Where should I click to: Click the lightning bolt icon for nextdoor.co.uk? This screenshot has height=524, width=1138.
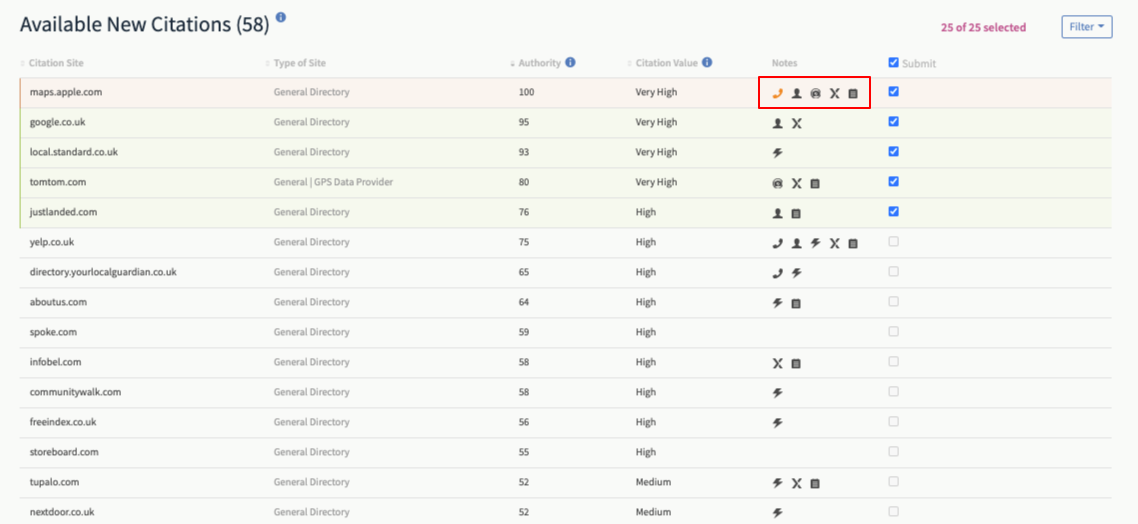coord(777,512)
